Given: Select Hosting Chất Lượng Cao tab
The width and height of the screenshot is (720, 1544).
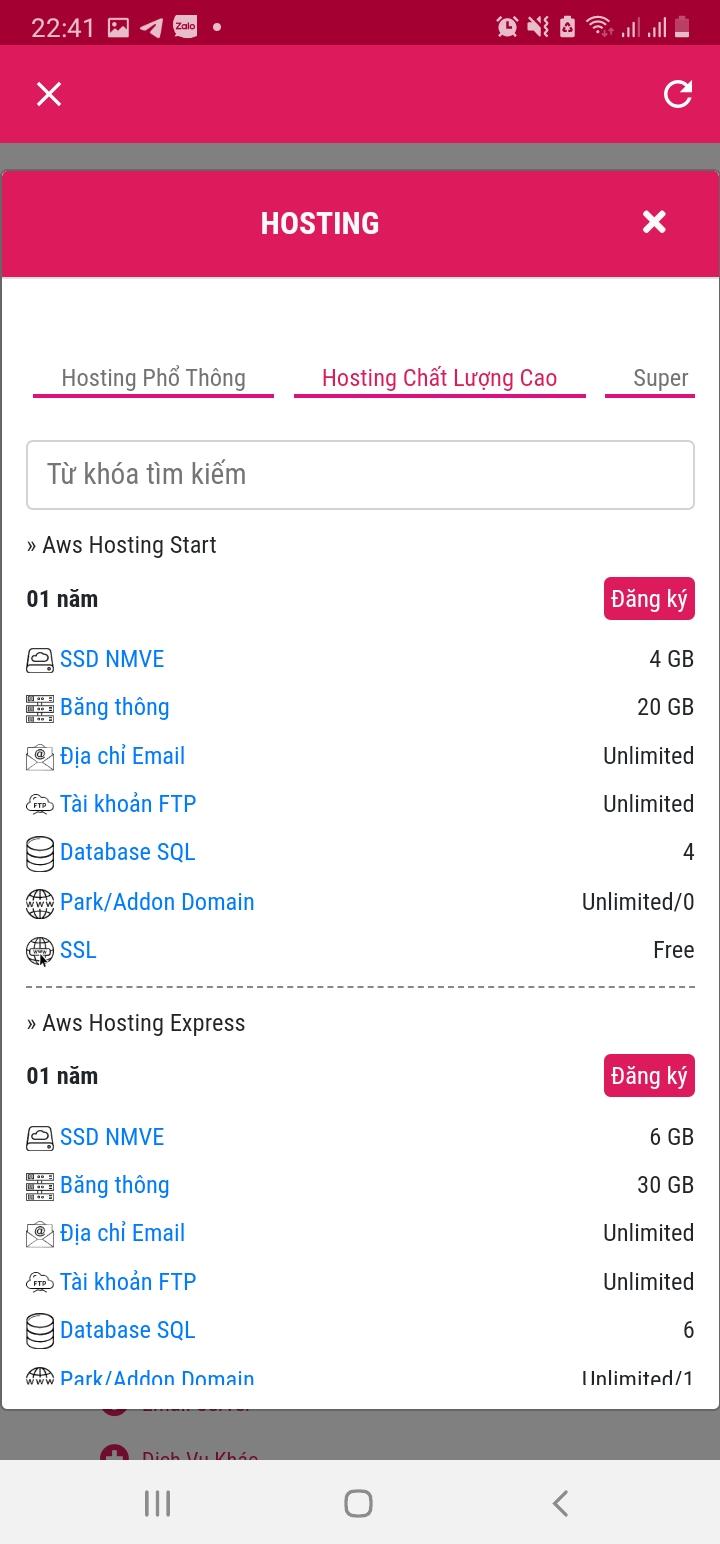Looking at the screenshot, I should [x=439, y=378].
